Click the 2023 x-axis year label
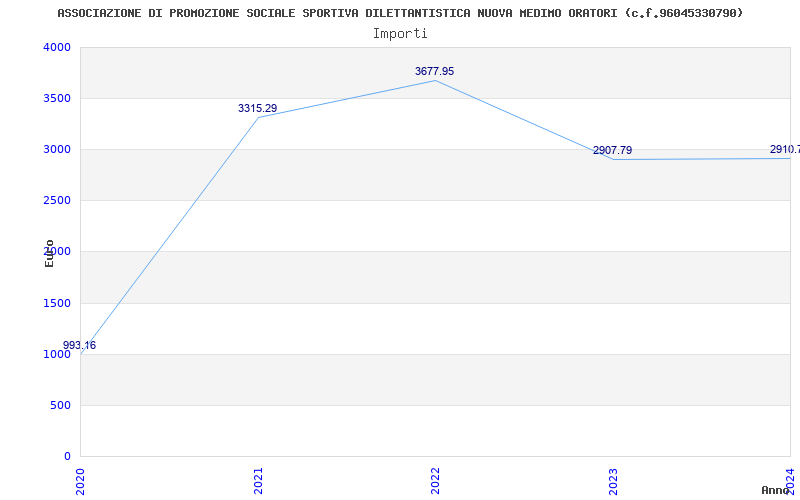This screenshot has height=500, width=800. pyautogui.click(x=613, y=481)
